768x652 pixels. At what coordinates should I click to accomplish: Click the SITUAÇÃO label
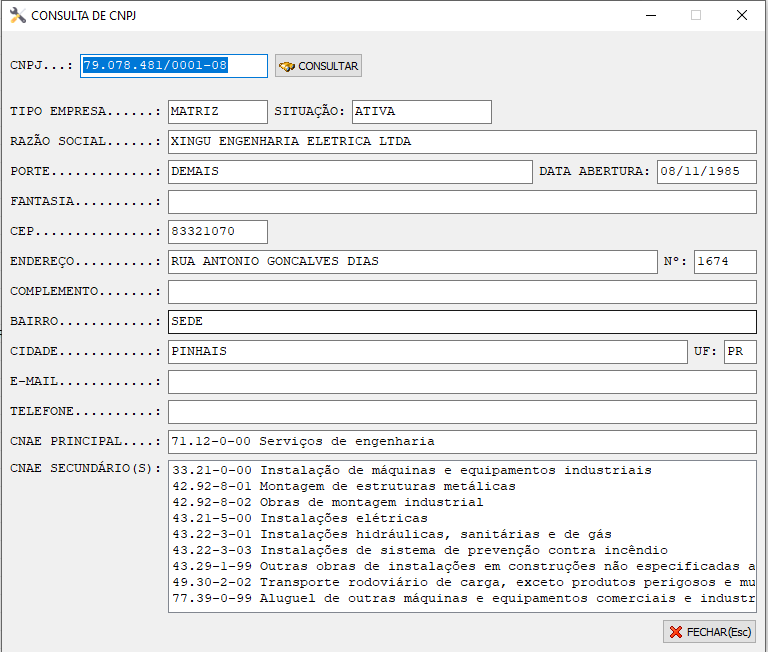pos(309,112)
